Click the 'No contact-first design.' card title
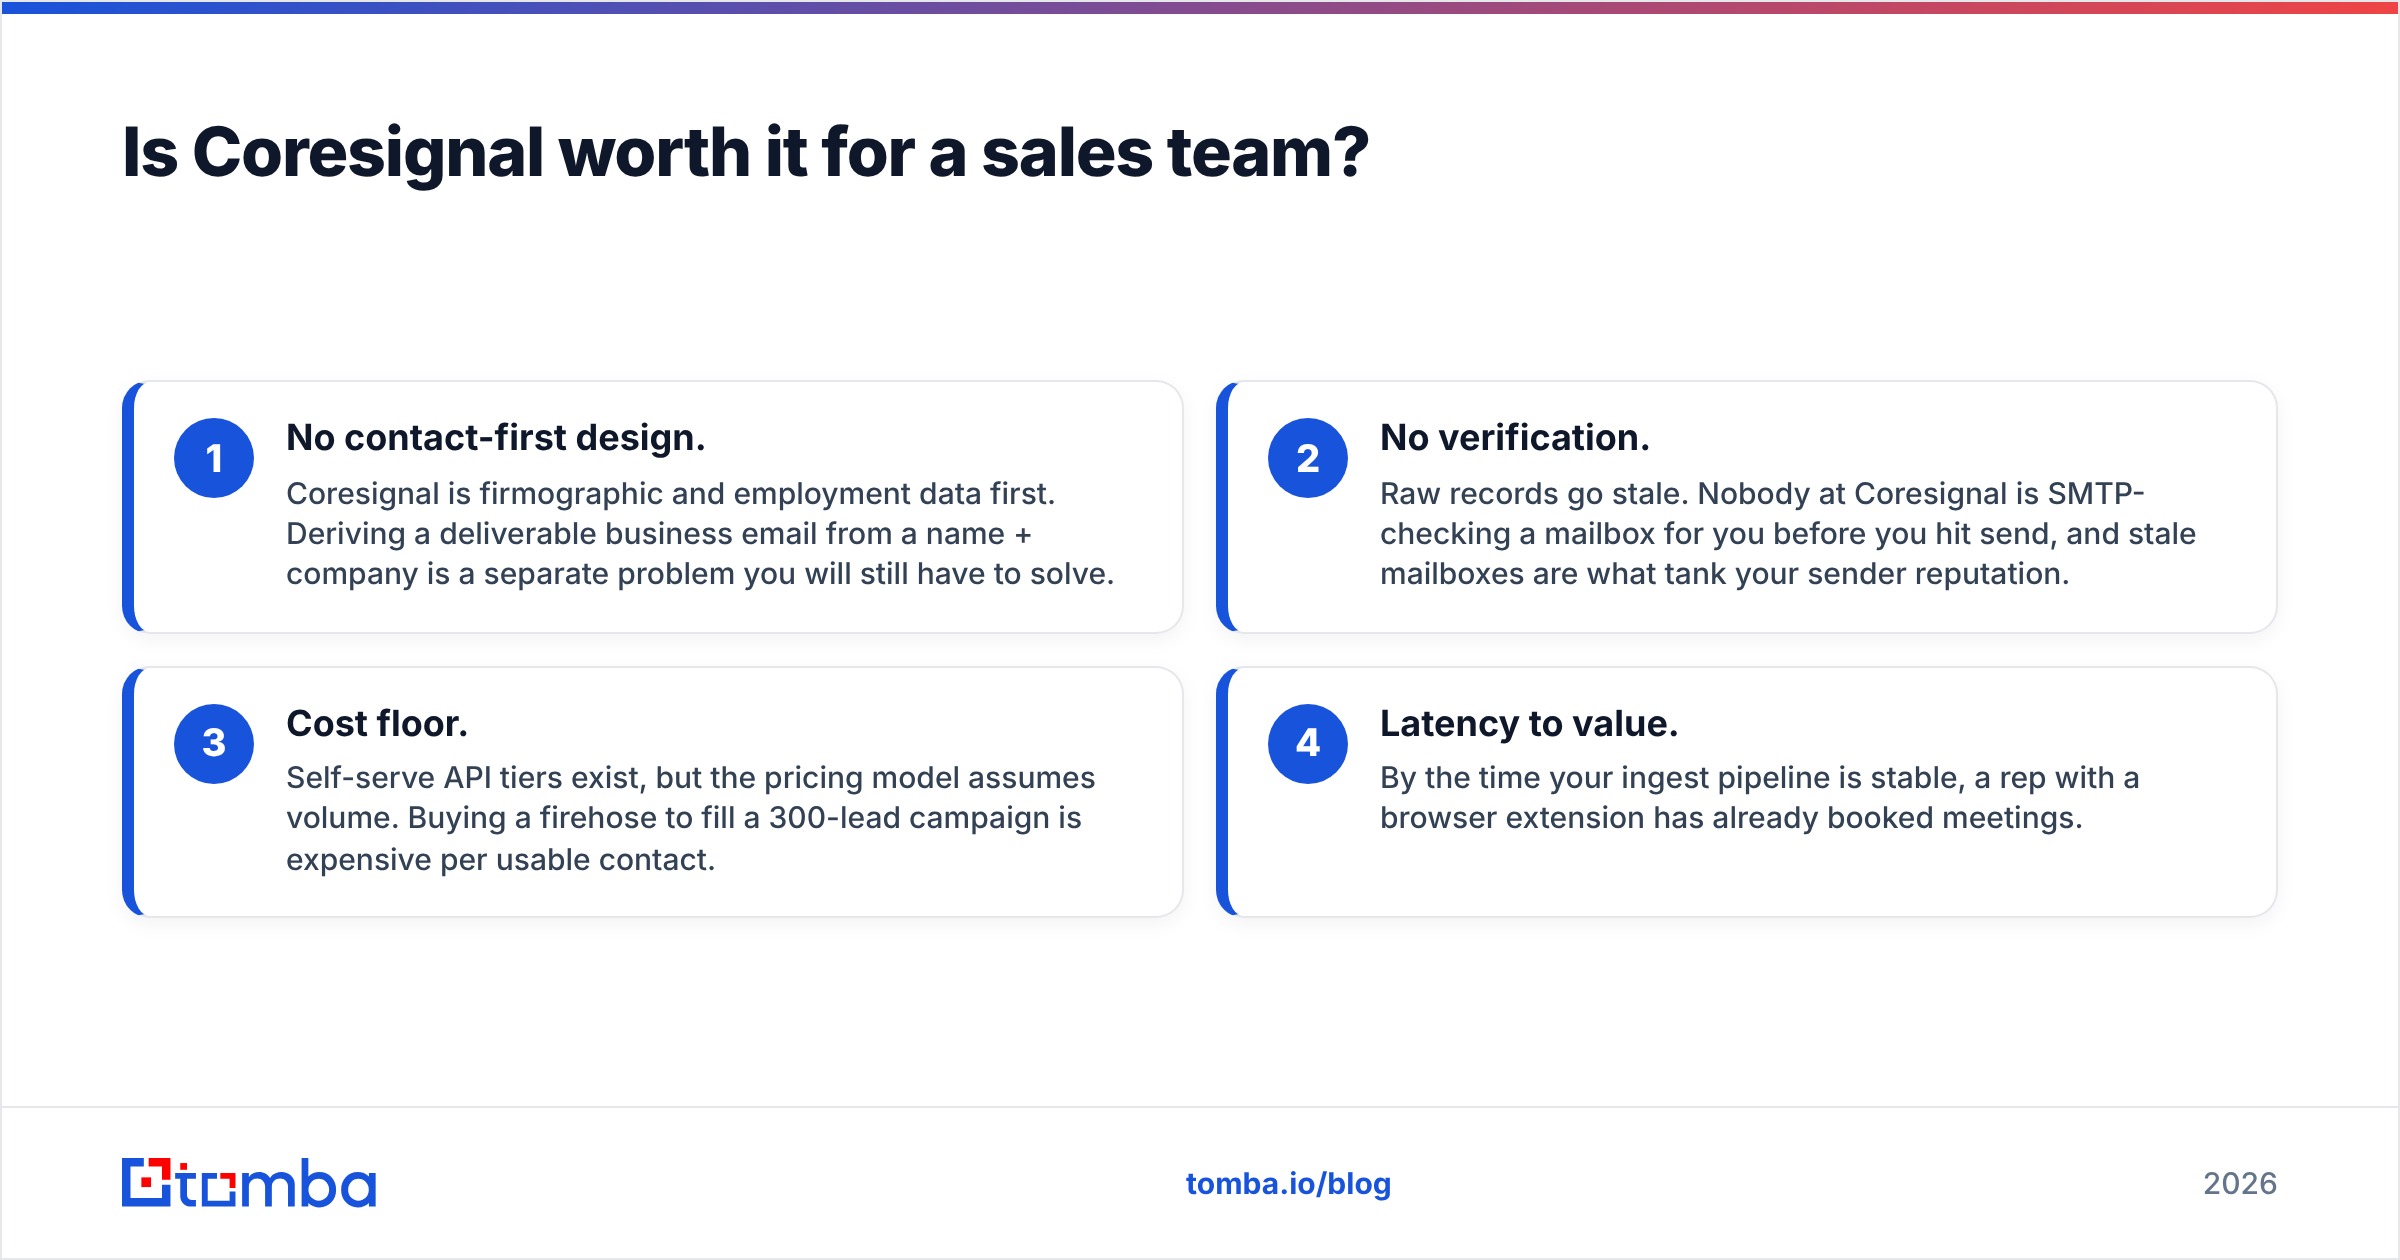 pos(496,438)
